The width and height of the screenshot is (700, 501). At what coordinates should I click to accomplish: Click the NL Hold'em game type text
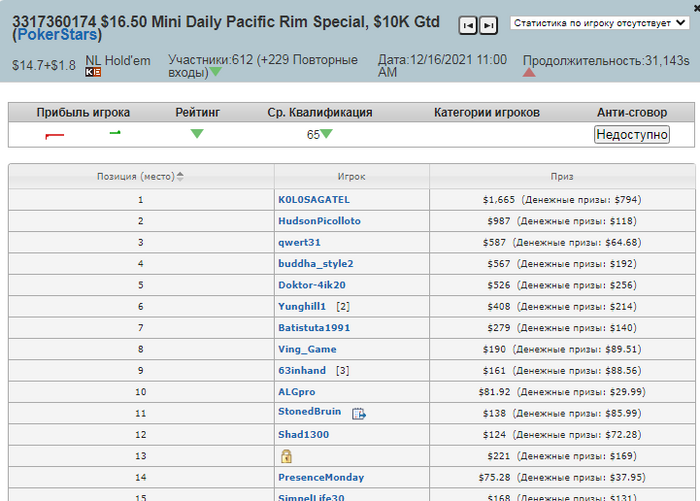118,61
